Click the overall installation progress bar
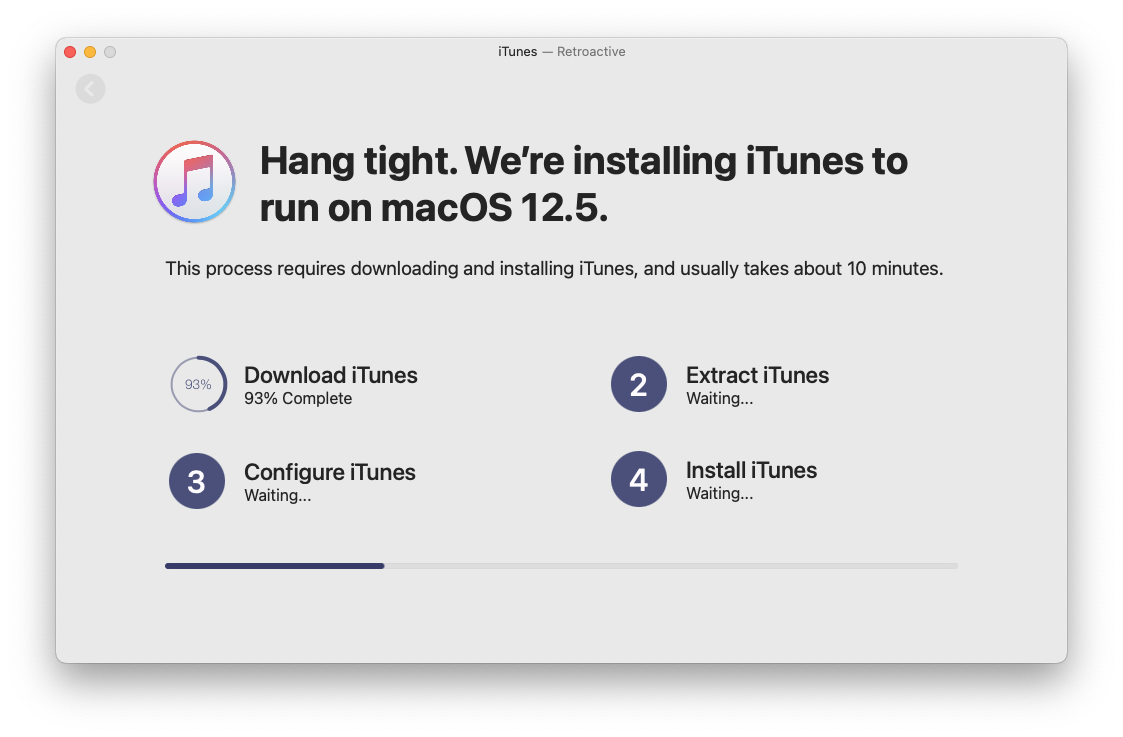 (x=562, y=566)
